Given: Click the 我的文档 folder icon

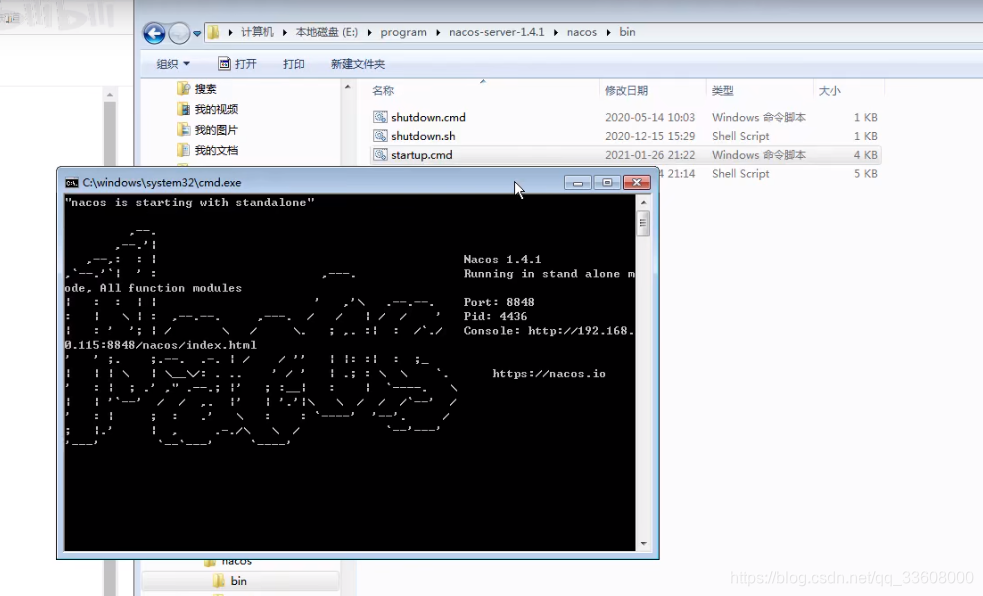Looking at the screenshot, I should click(183, 150).
